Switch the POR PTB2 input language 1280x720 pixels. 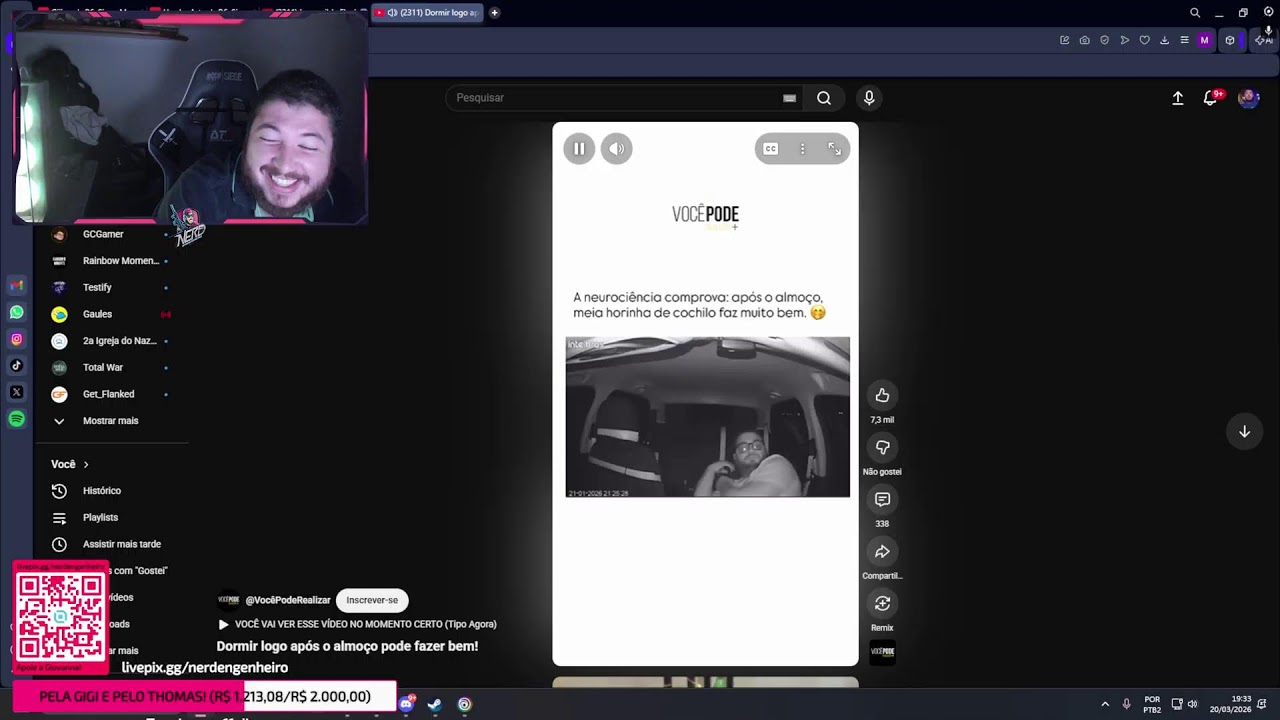point(1152,704)
